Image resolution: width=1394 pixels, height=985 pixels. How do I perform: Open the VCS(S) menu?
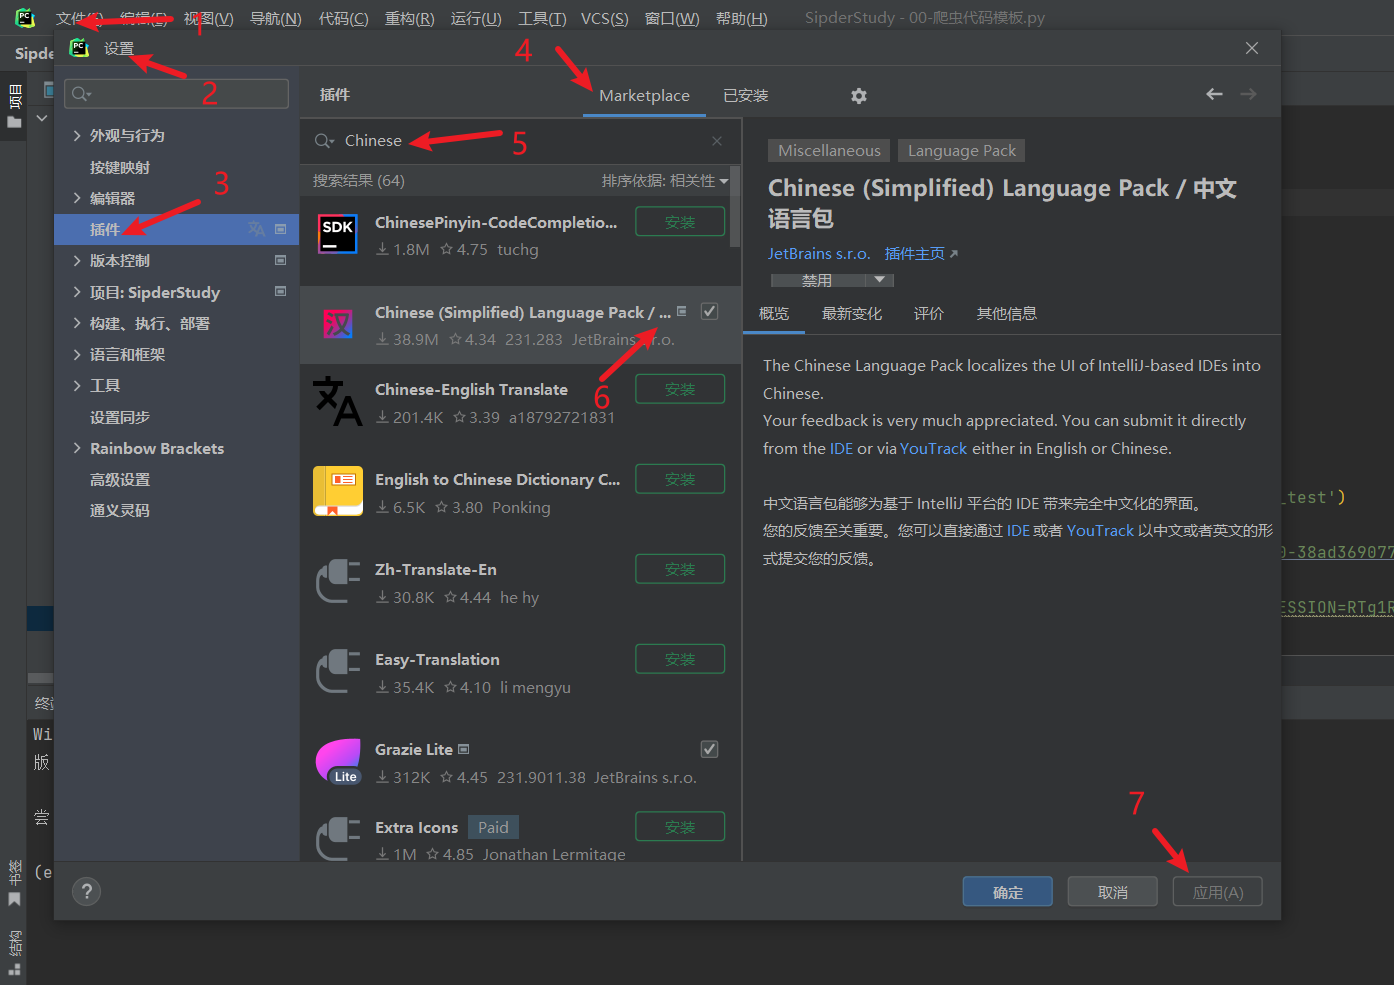605,18
